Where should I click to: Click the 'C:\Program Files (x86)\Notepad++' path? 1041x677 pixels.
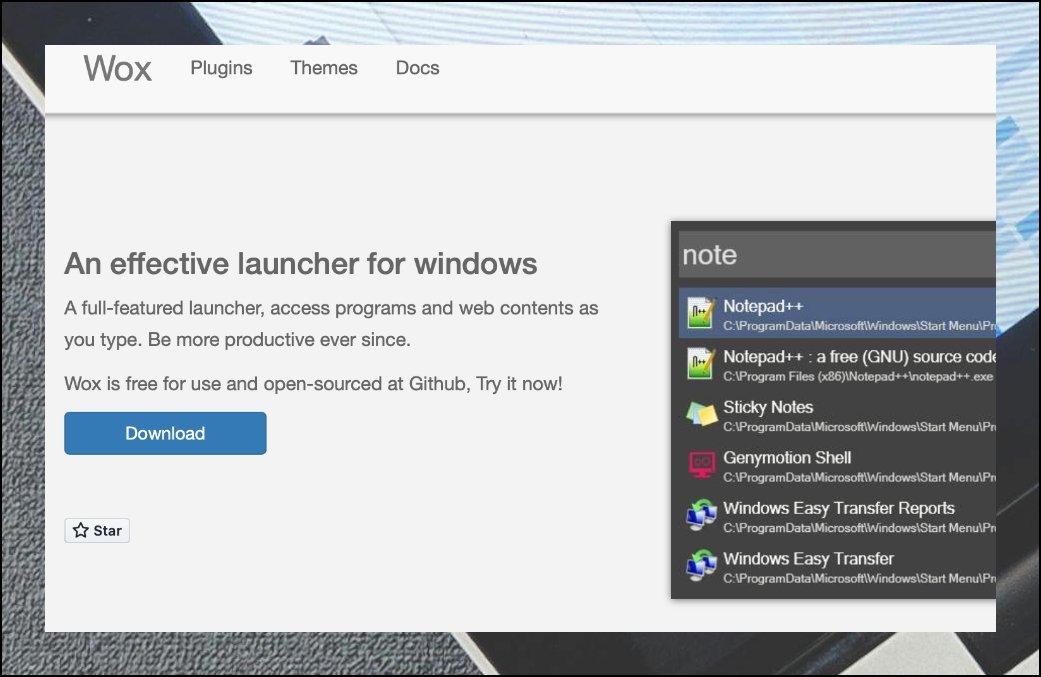tap(858, 376)
